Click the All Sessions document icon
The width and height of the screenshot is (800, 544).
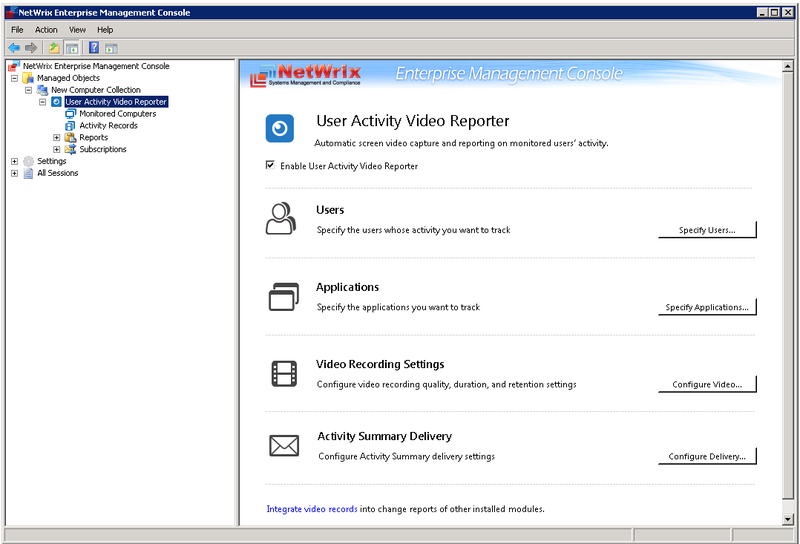[28, 173]
